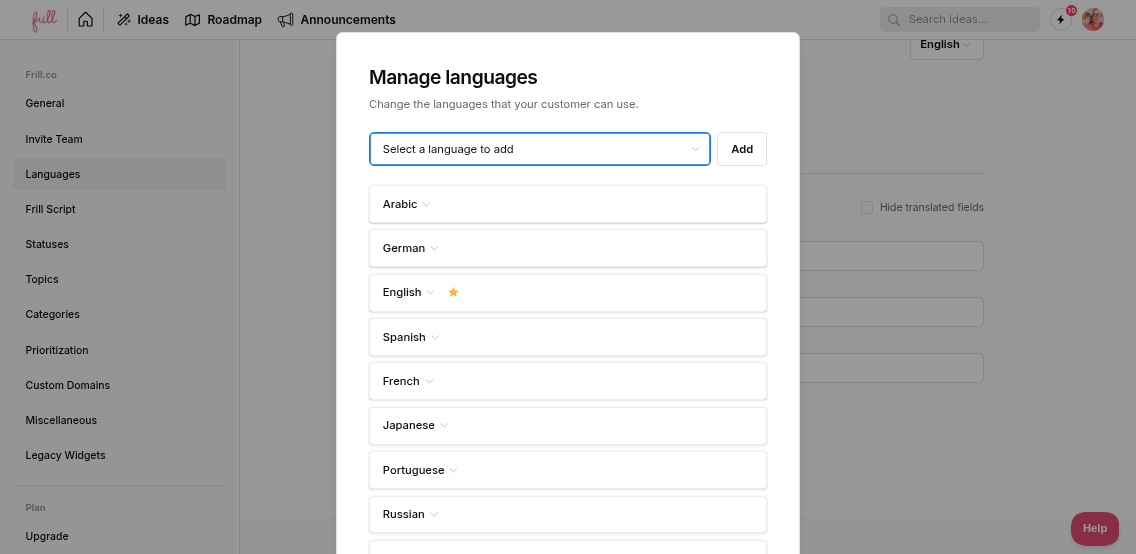
Task: Click the Frill.co section label
Action: (41, 75)
